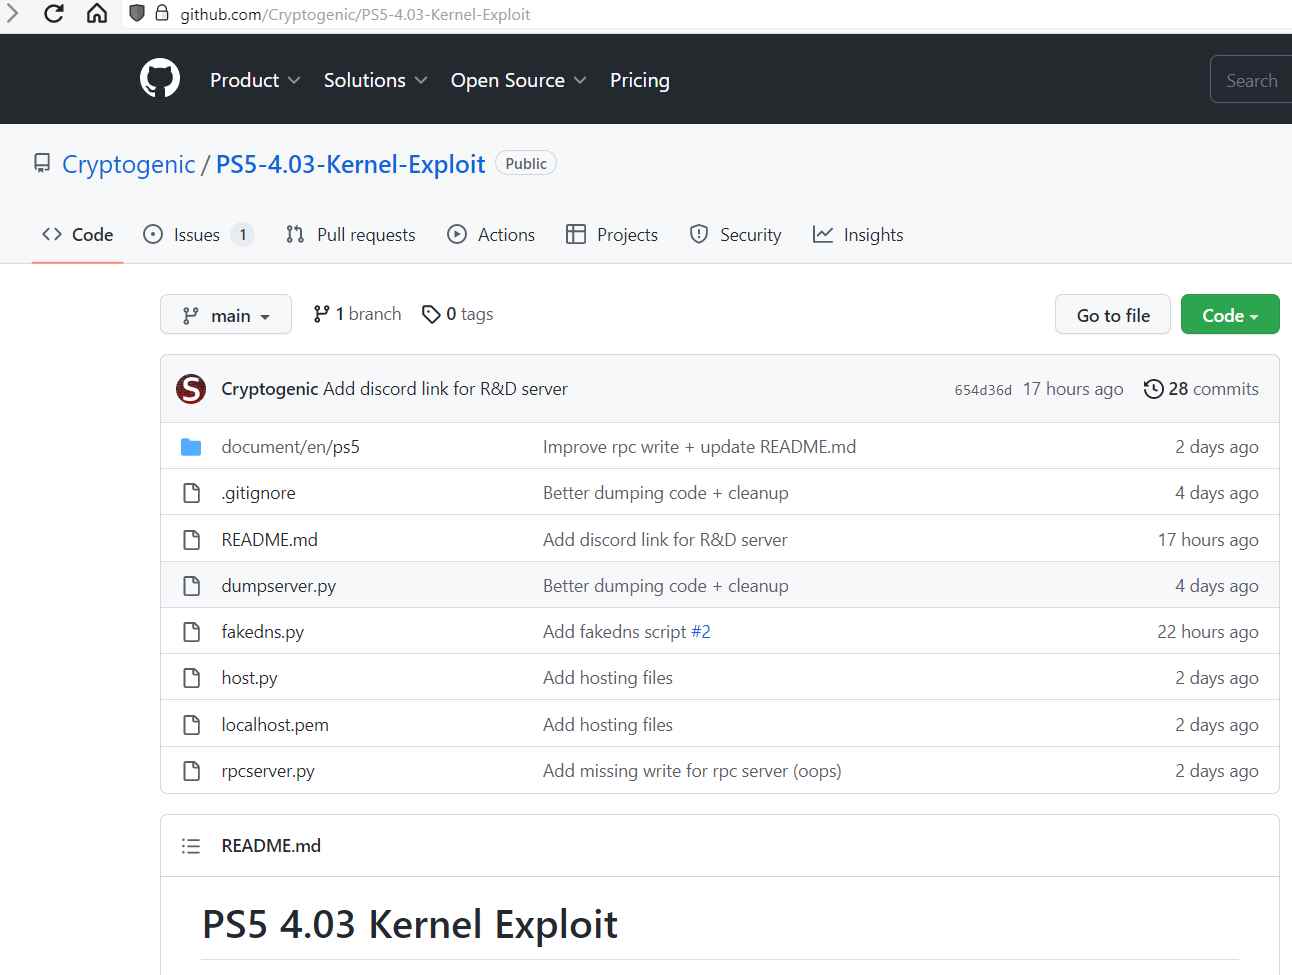Screen dimensions: 1292x975
Task: Click the Security shield icon
Action: click(698, 234)
